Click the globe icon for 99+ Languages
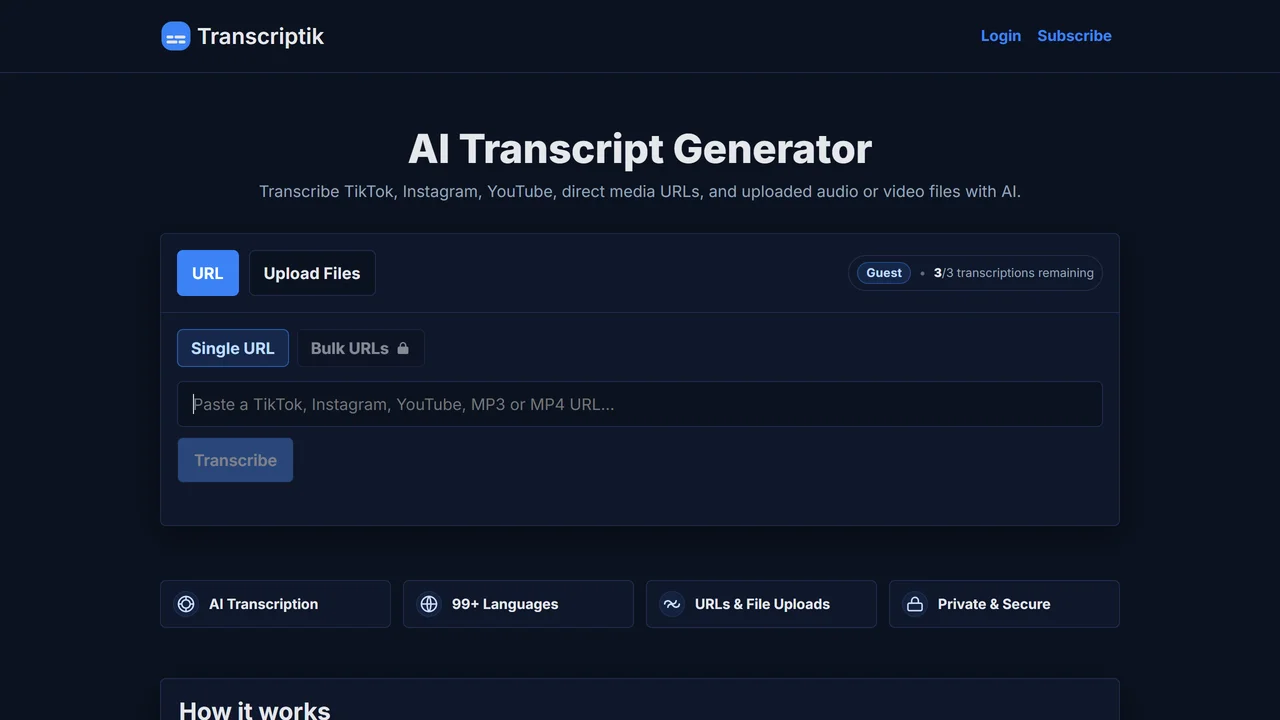This screenshot has width=1280, height=720. pyautogui.click(x=429, y=604)
